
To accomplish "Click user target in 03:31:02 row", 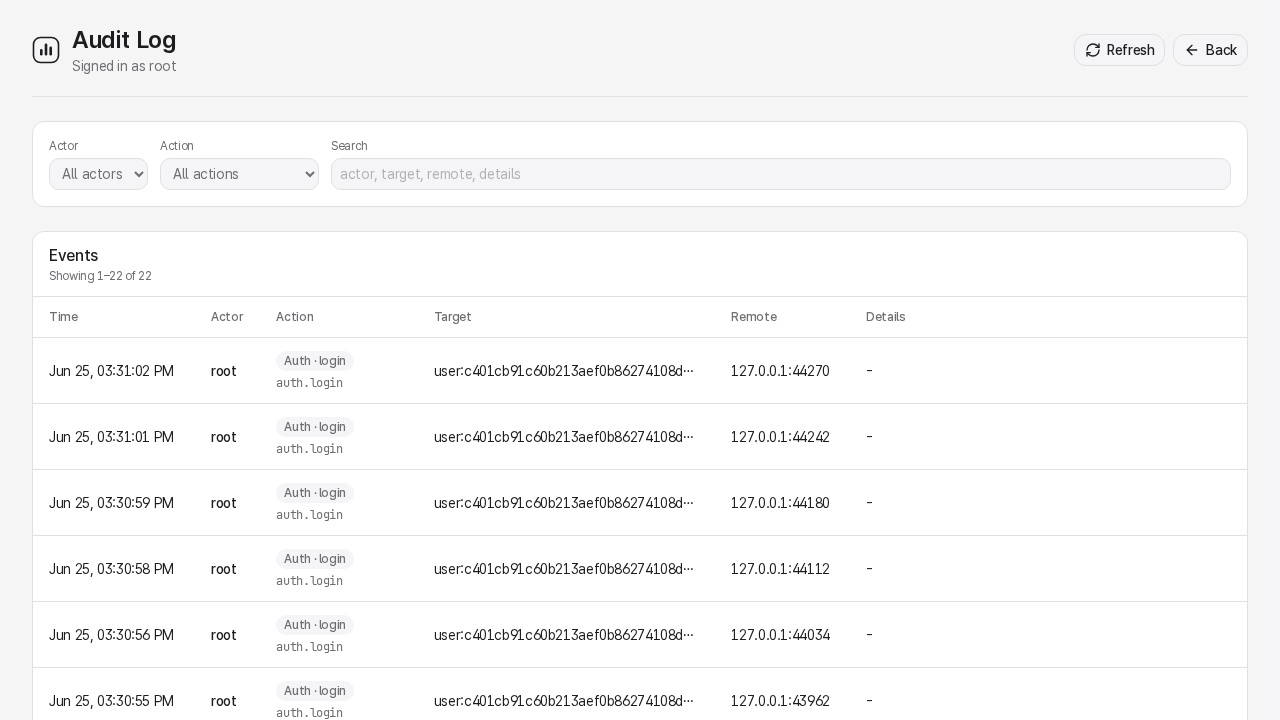I will pos(564,371).
